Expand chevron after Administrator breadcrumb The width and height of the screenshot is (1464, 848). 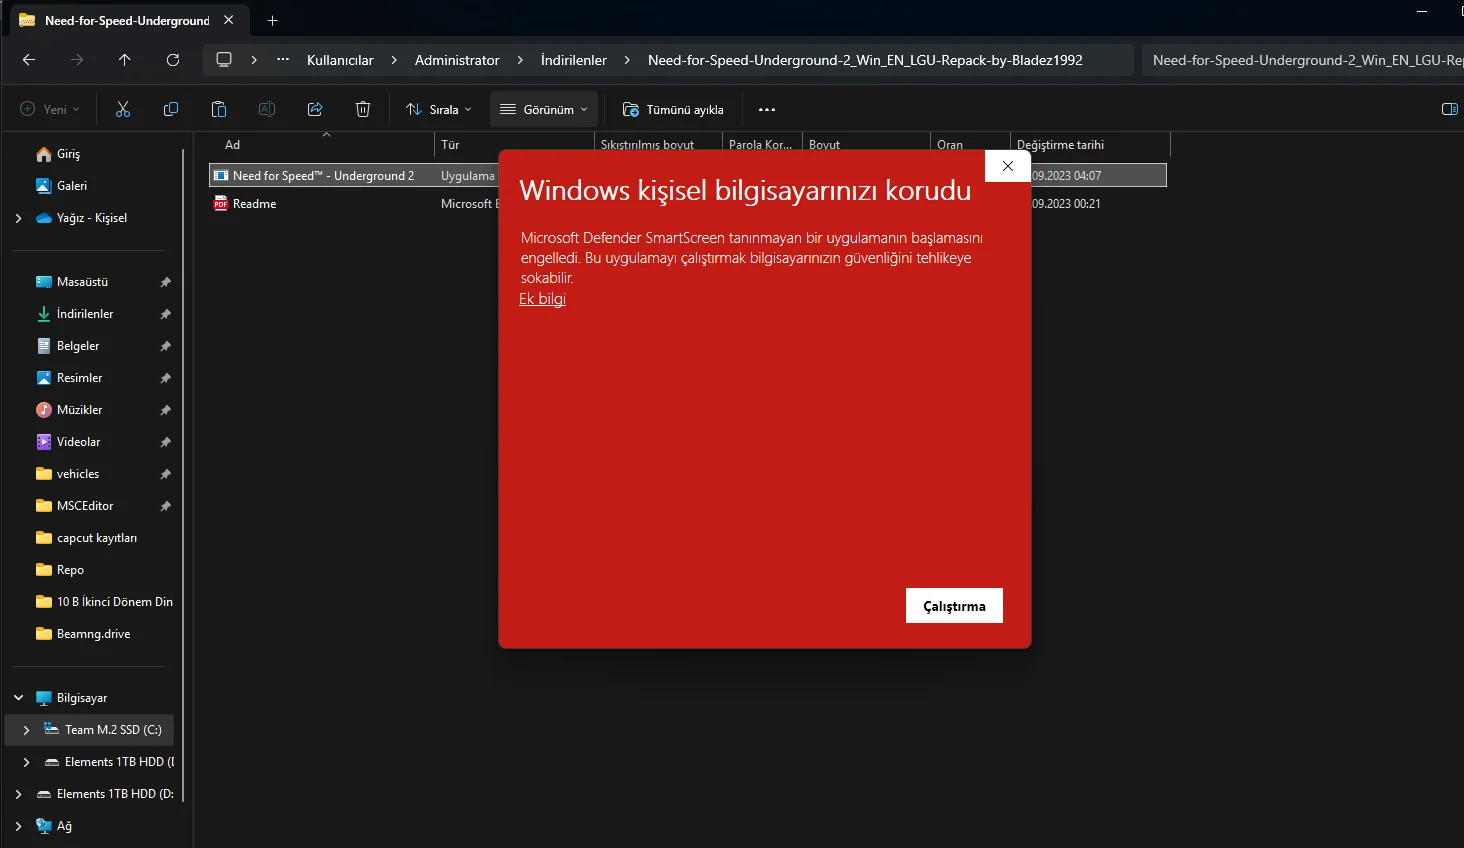pos(520,60)
